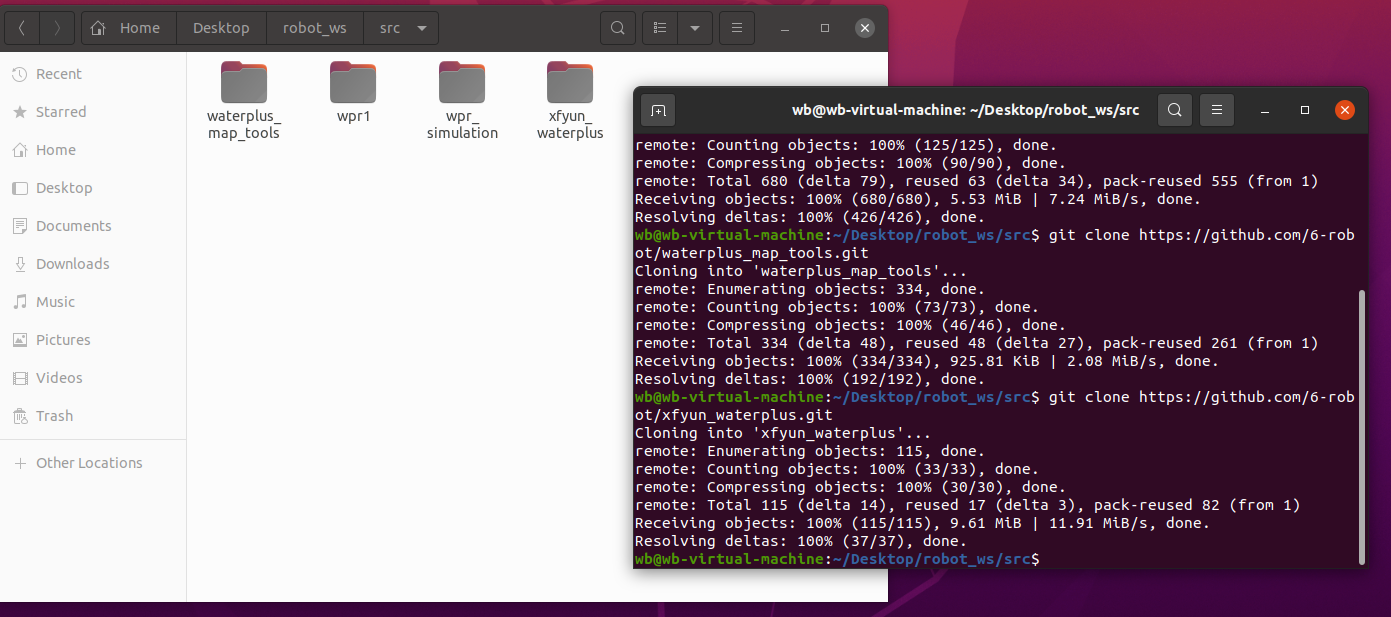Open Files hamburger menu
Viewport: 1391px width, 617px height.
[x=737, y=28]
